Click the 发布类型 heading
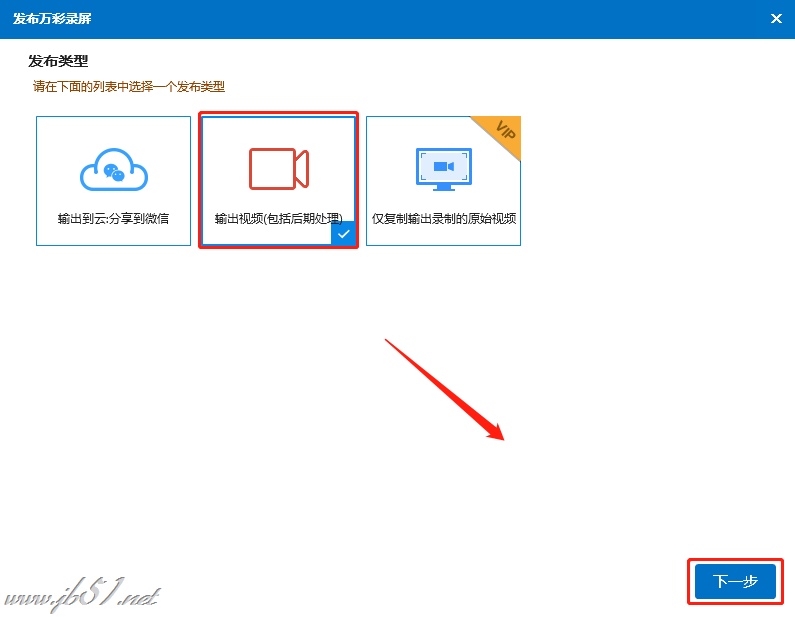This screenshot has height=617, width=795. click(x=58, y=61)
